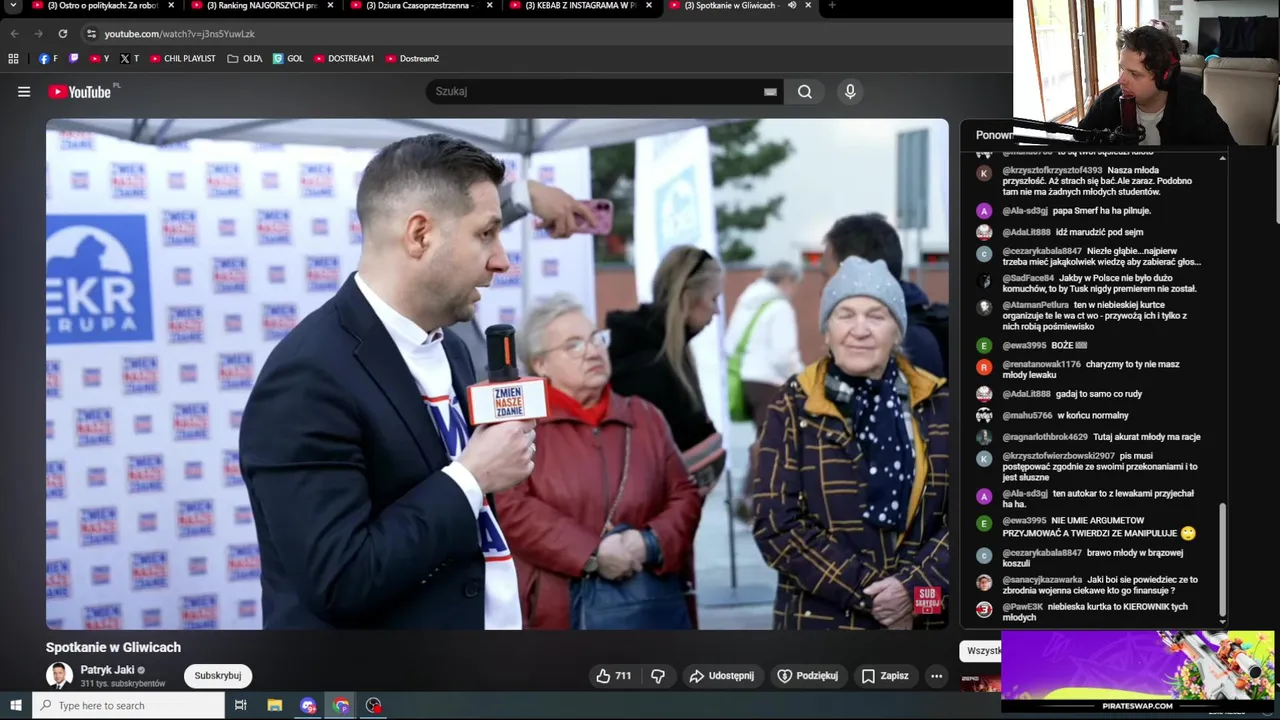Switch to "Ostro o politykach" tab
The image size is (1280, 720).
point(104,5)
